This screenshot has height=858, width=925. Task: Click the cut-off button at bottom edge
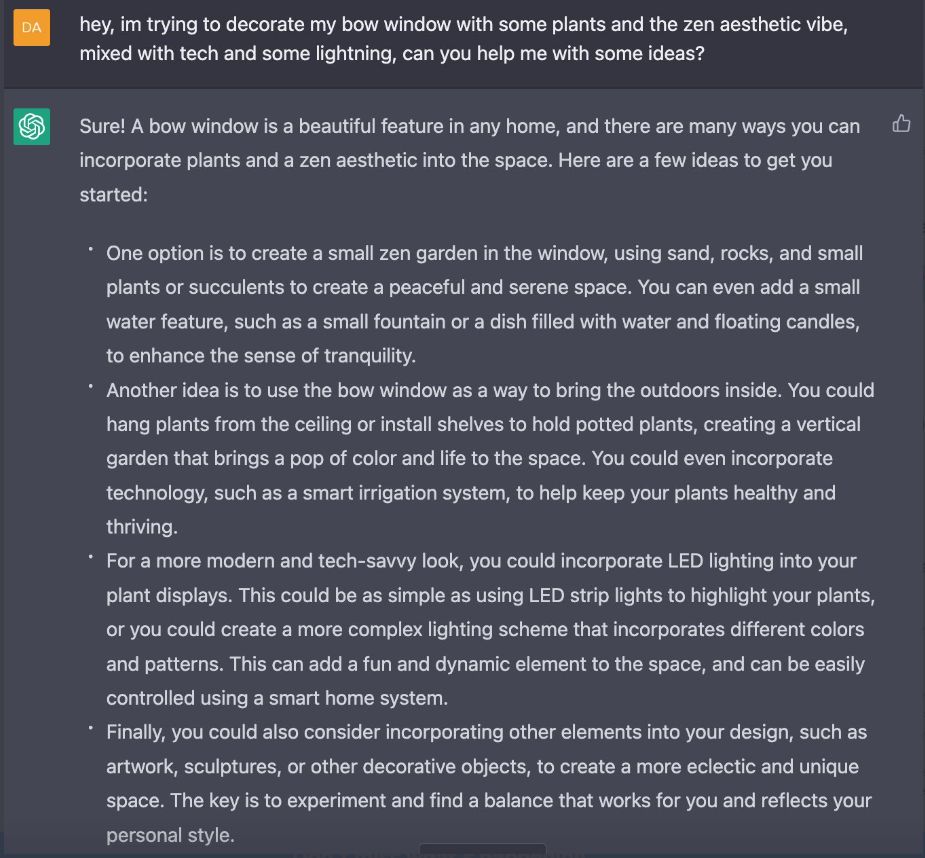482,851
